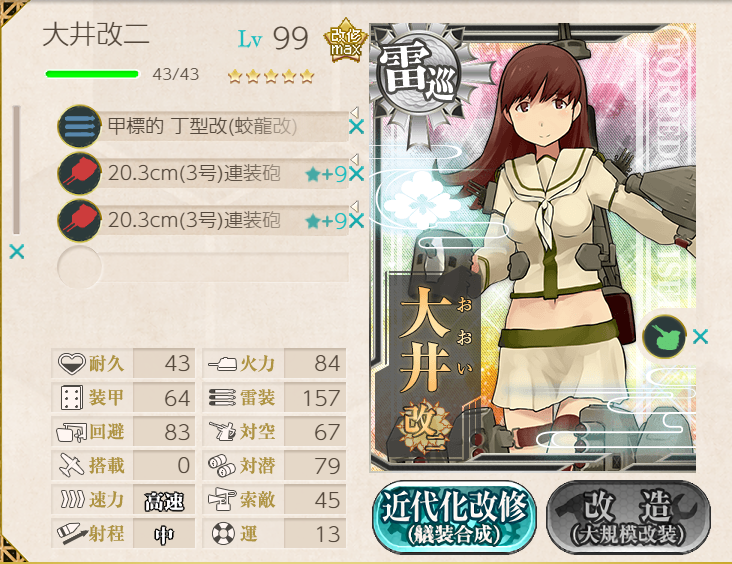732x564 pixels.
Task: Click triangle arrow above first equipment slot
Action: click(354, 112)
